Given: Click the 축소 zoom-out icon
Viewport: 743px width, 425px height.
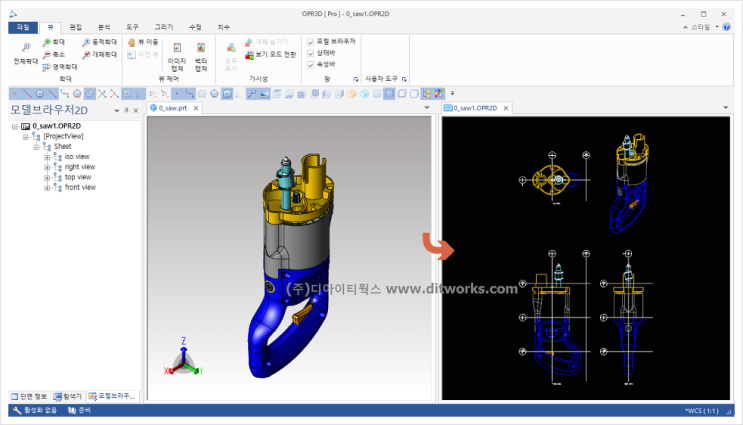Looking at the screenshot, I should (46, 55).
